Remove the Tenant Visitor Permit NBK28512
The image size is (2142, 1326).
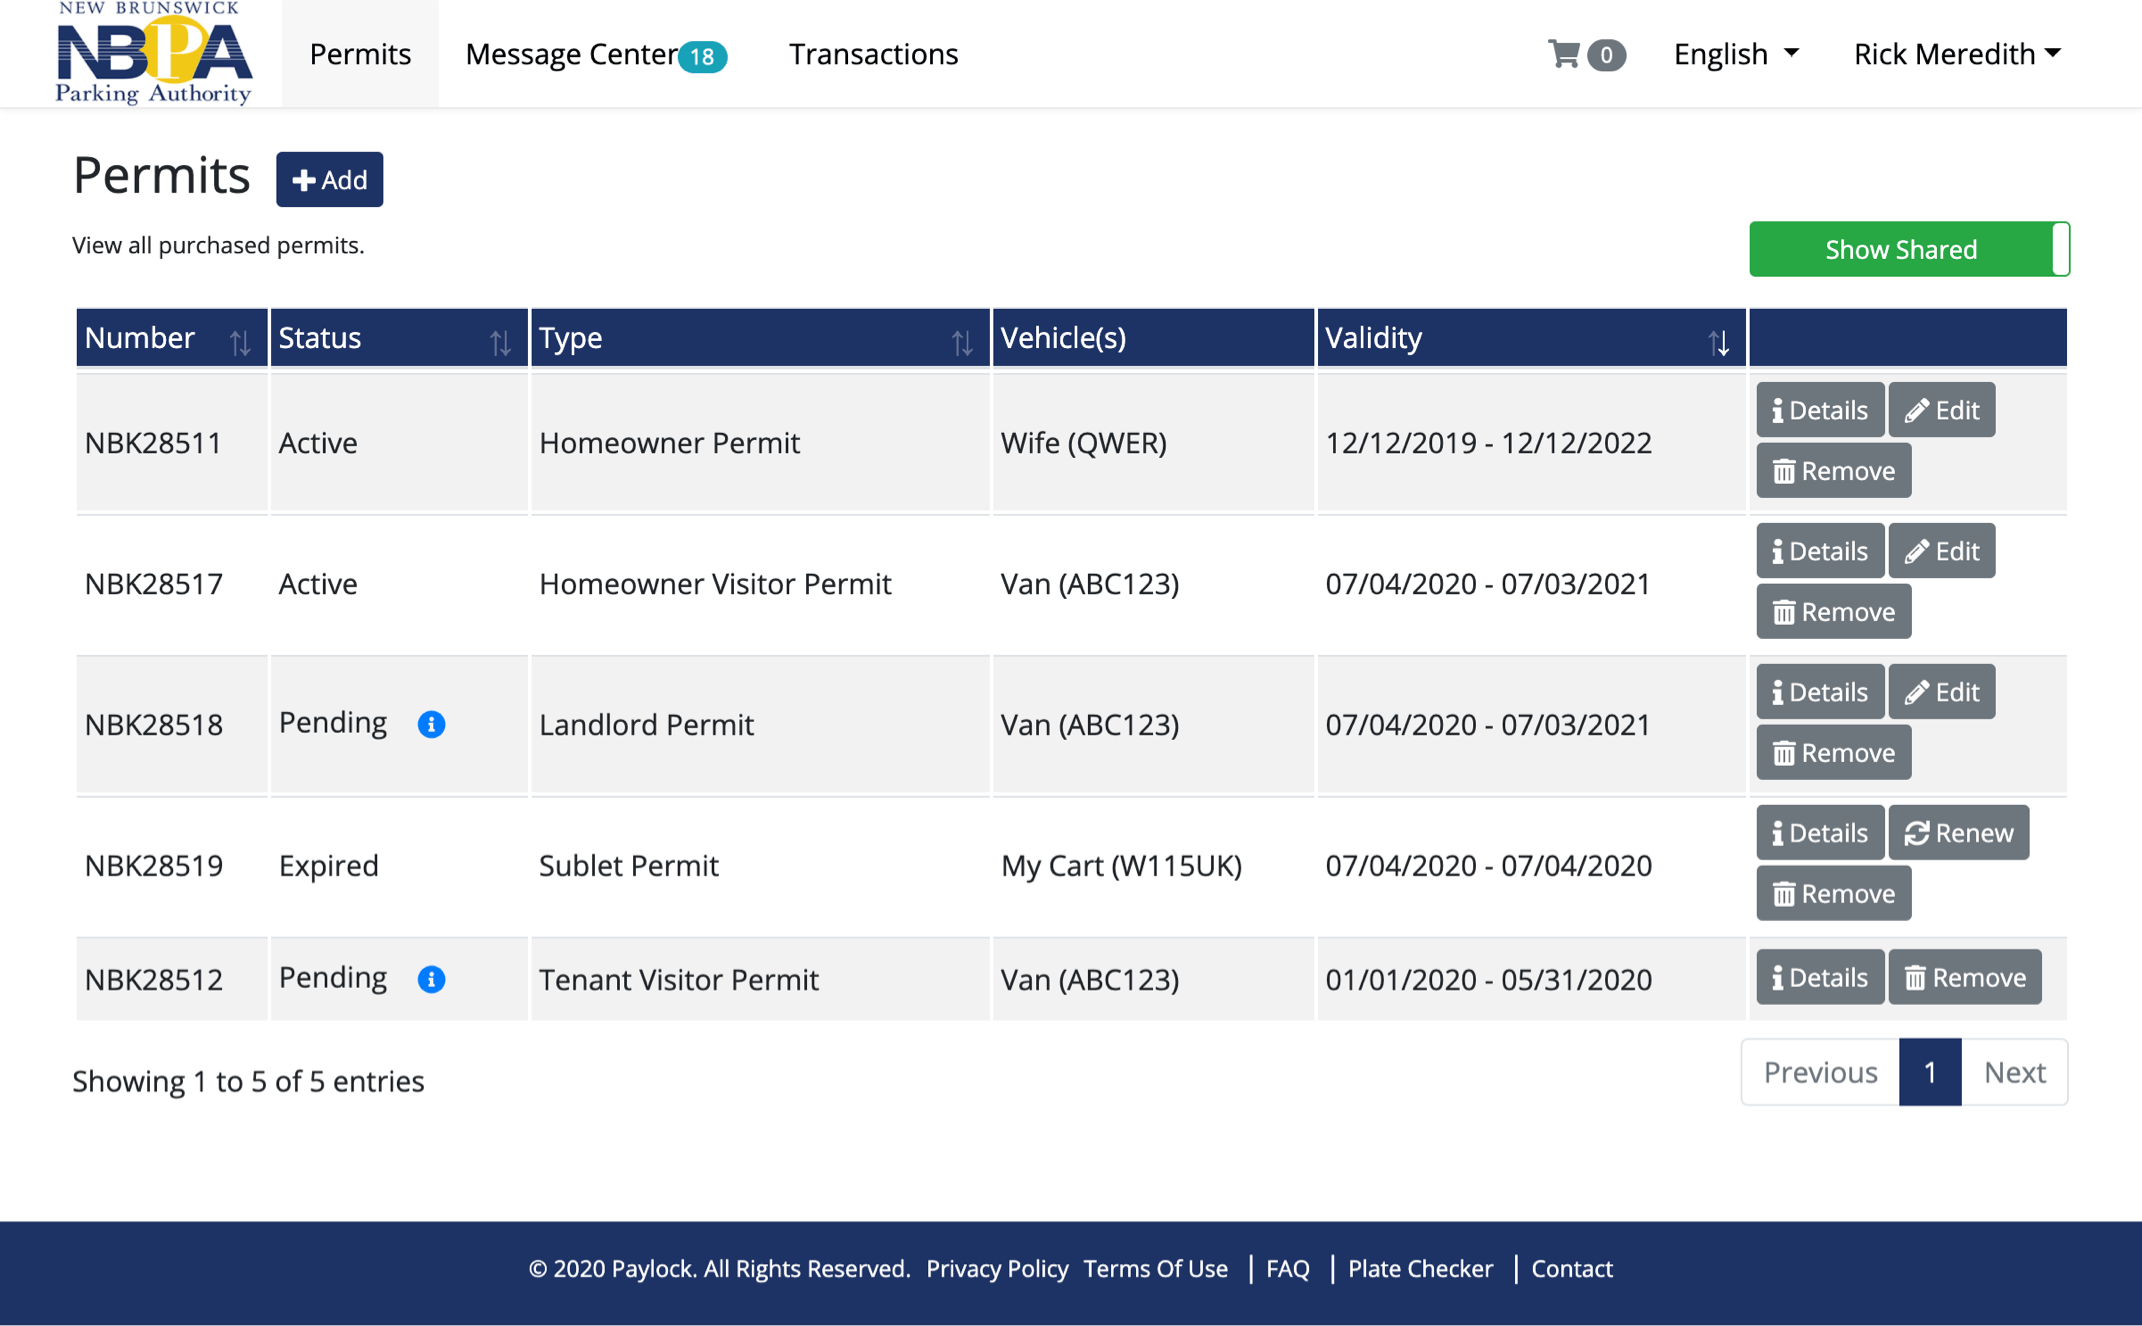tap(1964, 977)
